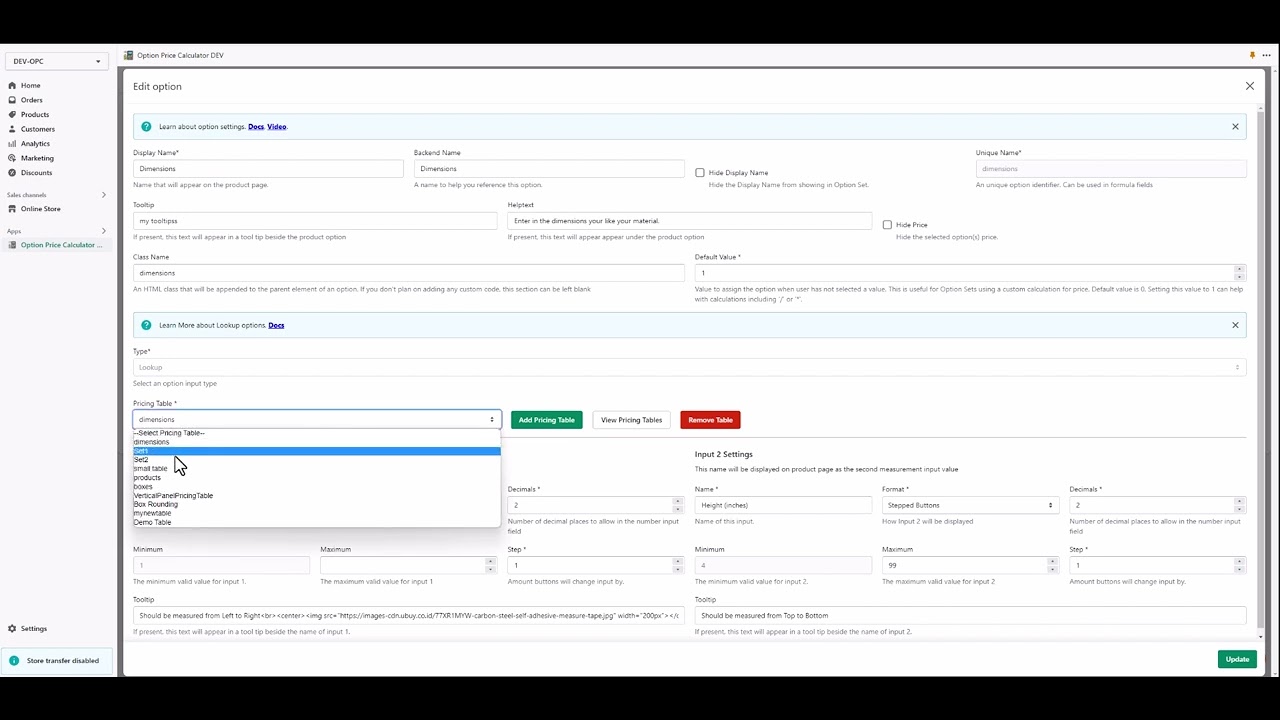
Task: Select 'Demo Table' pricing table
Action: [x=316, y=522]
